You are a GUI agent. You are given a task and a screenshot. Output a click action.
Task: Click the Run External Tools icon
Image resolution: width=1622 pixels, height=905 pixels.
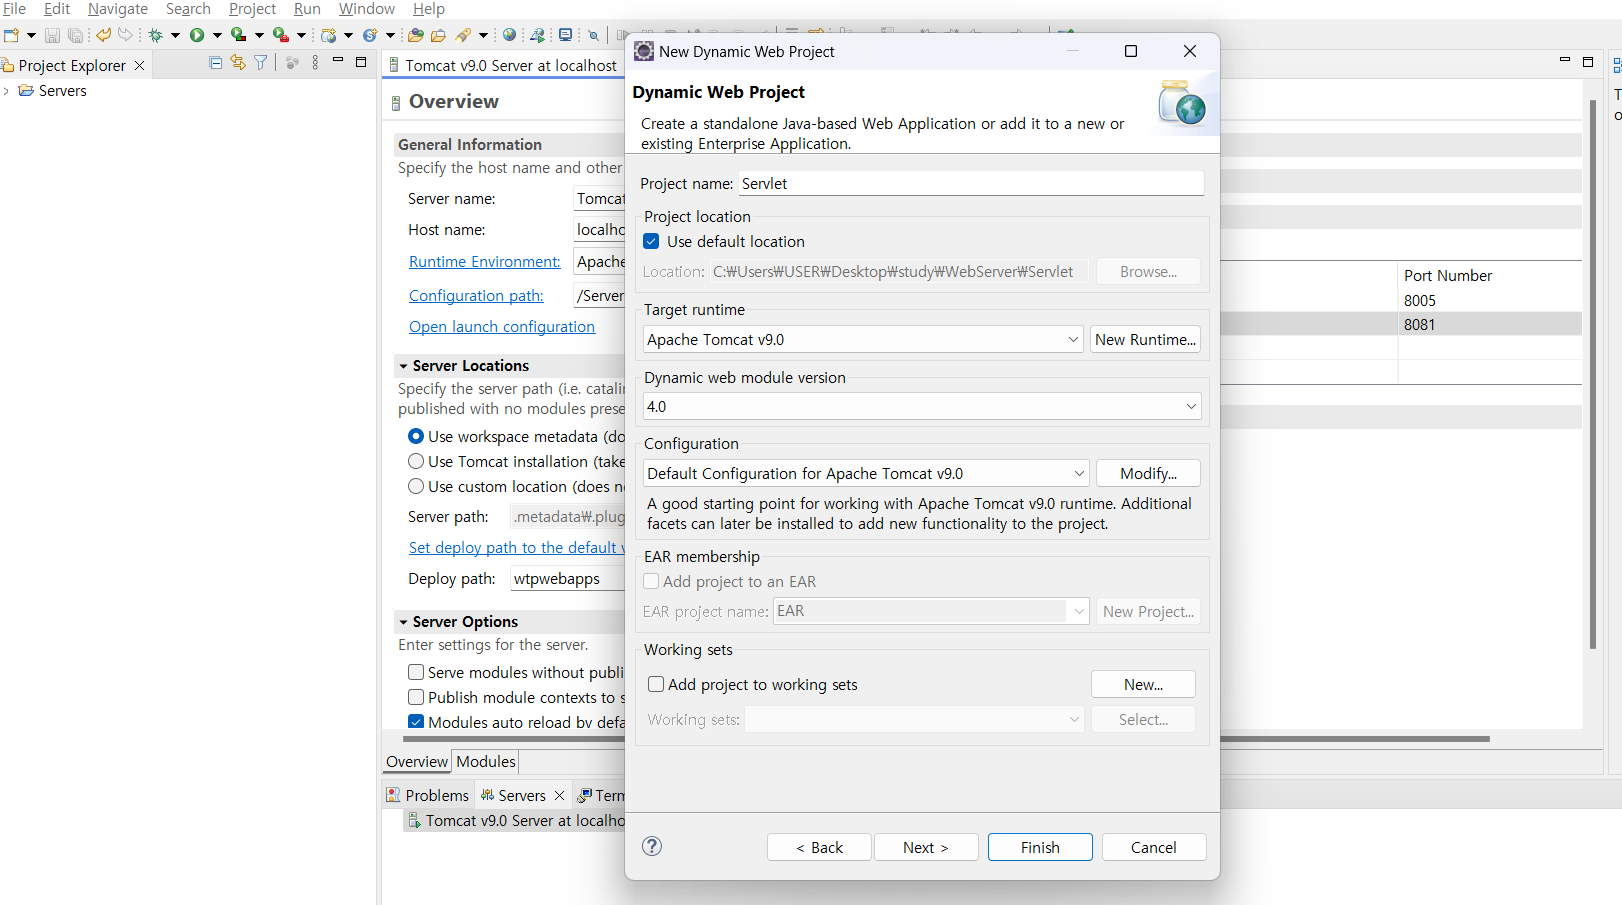(x=281, y=35)
